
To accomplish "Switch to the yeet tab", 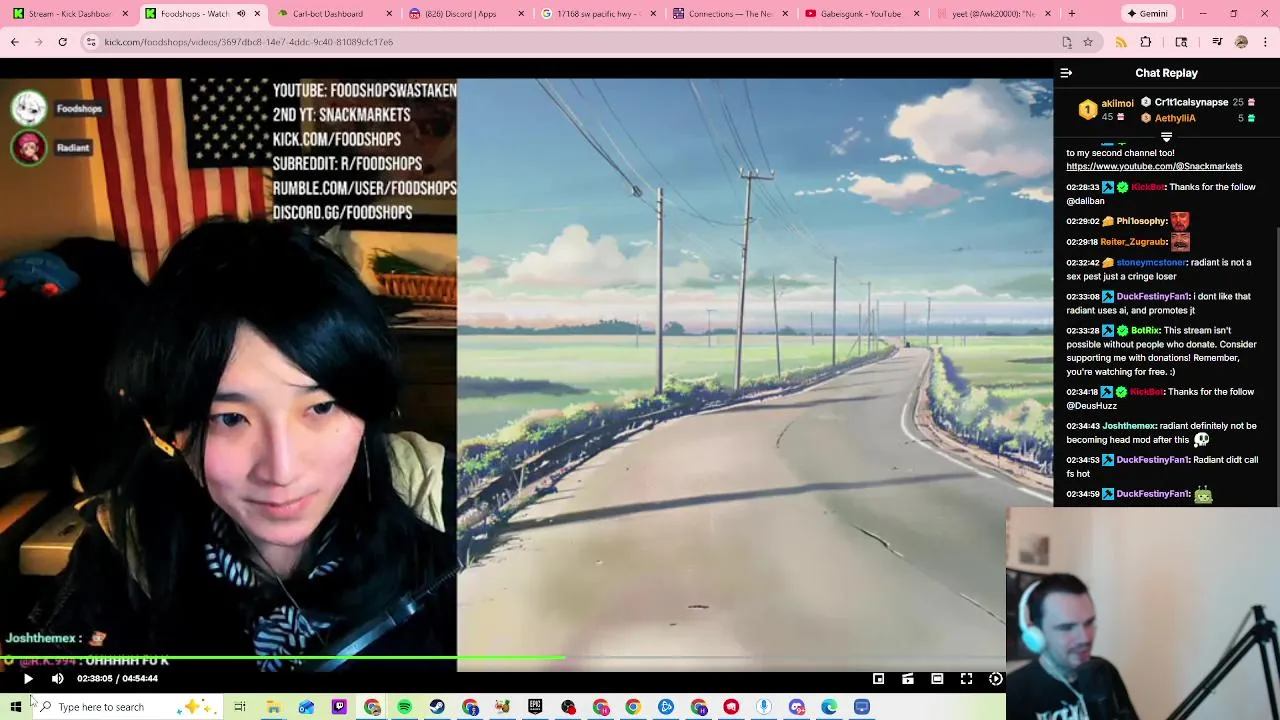I will (993, 14).
